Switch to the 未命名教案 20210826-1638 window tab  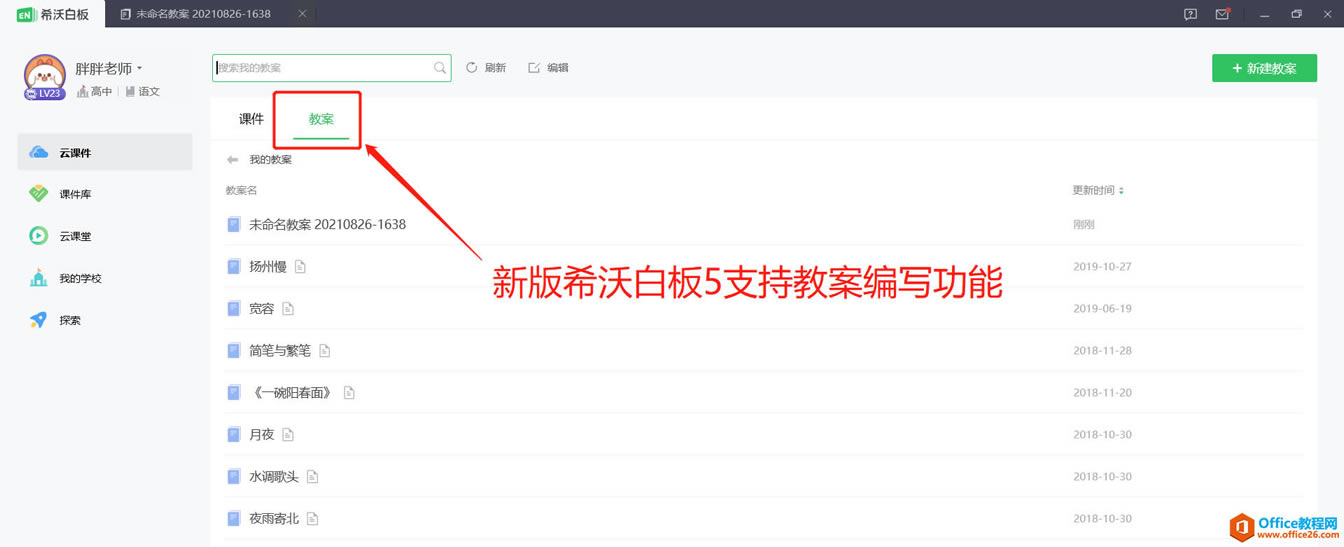(x=195, y=14)
